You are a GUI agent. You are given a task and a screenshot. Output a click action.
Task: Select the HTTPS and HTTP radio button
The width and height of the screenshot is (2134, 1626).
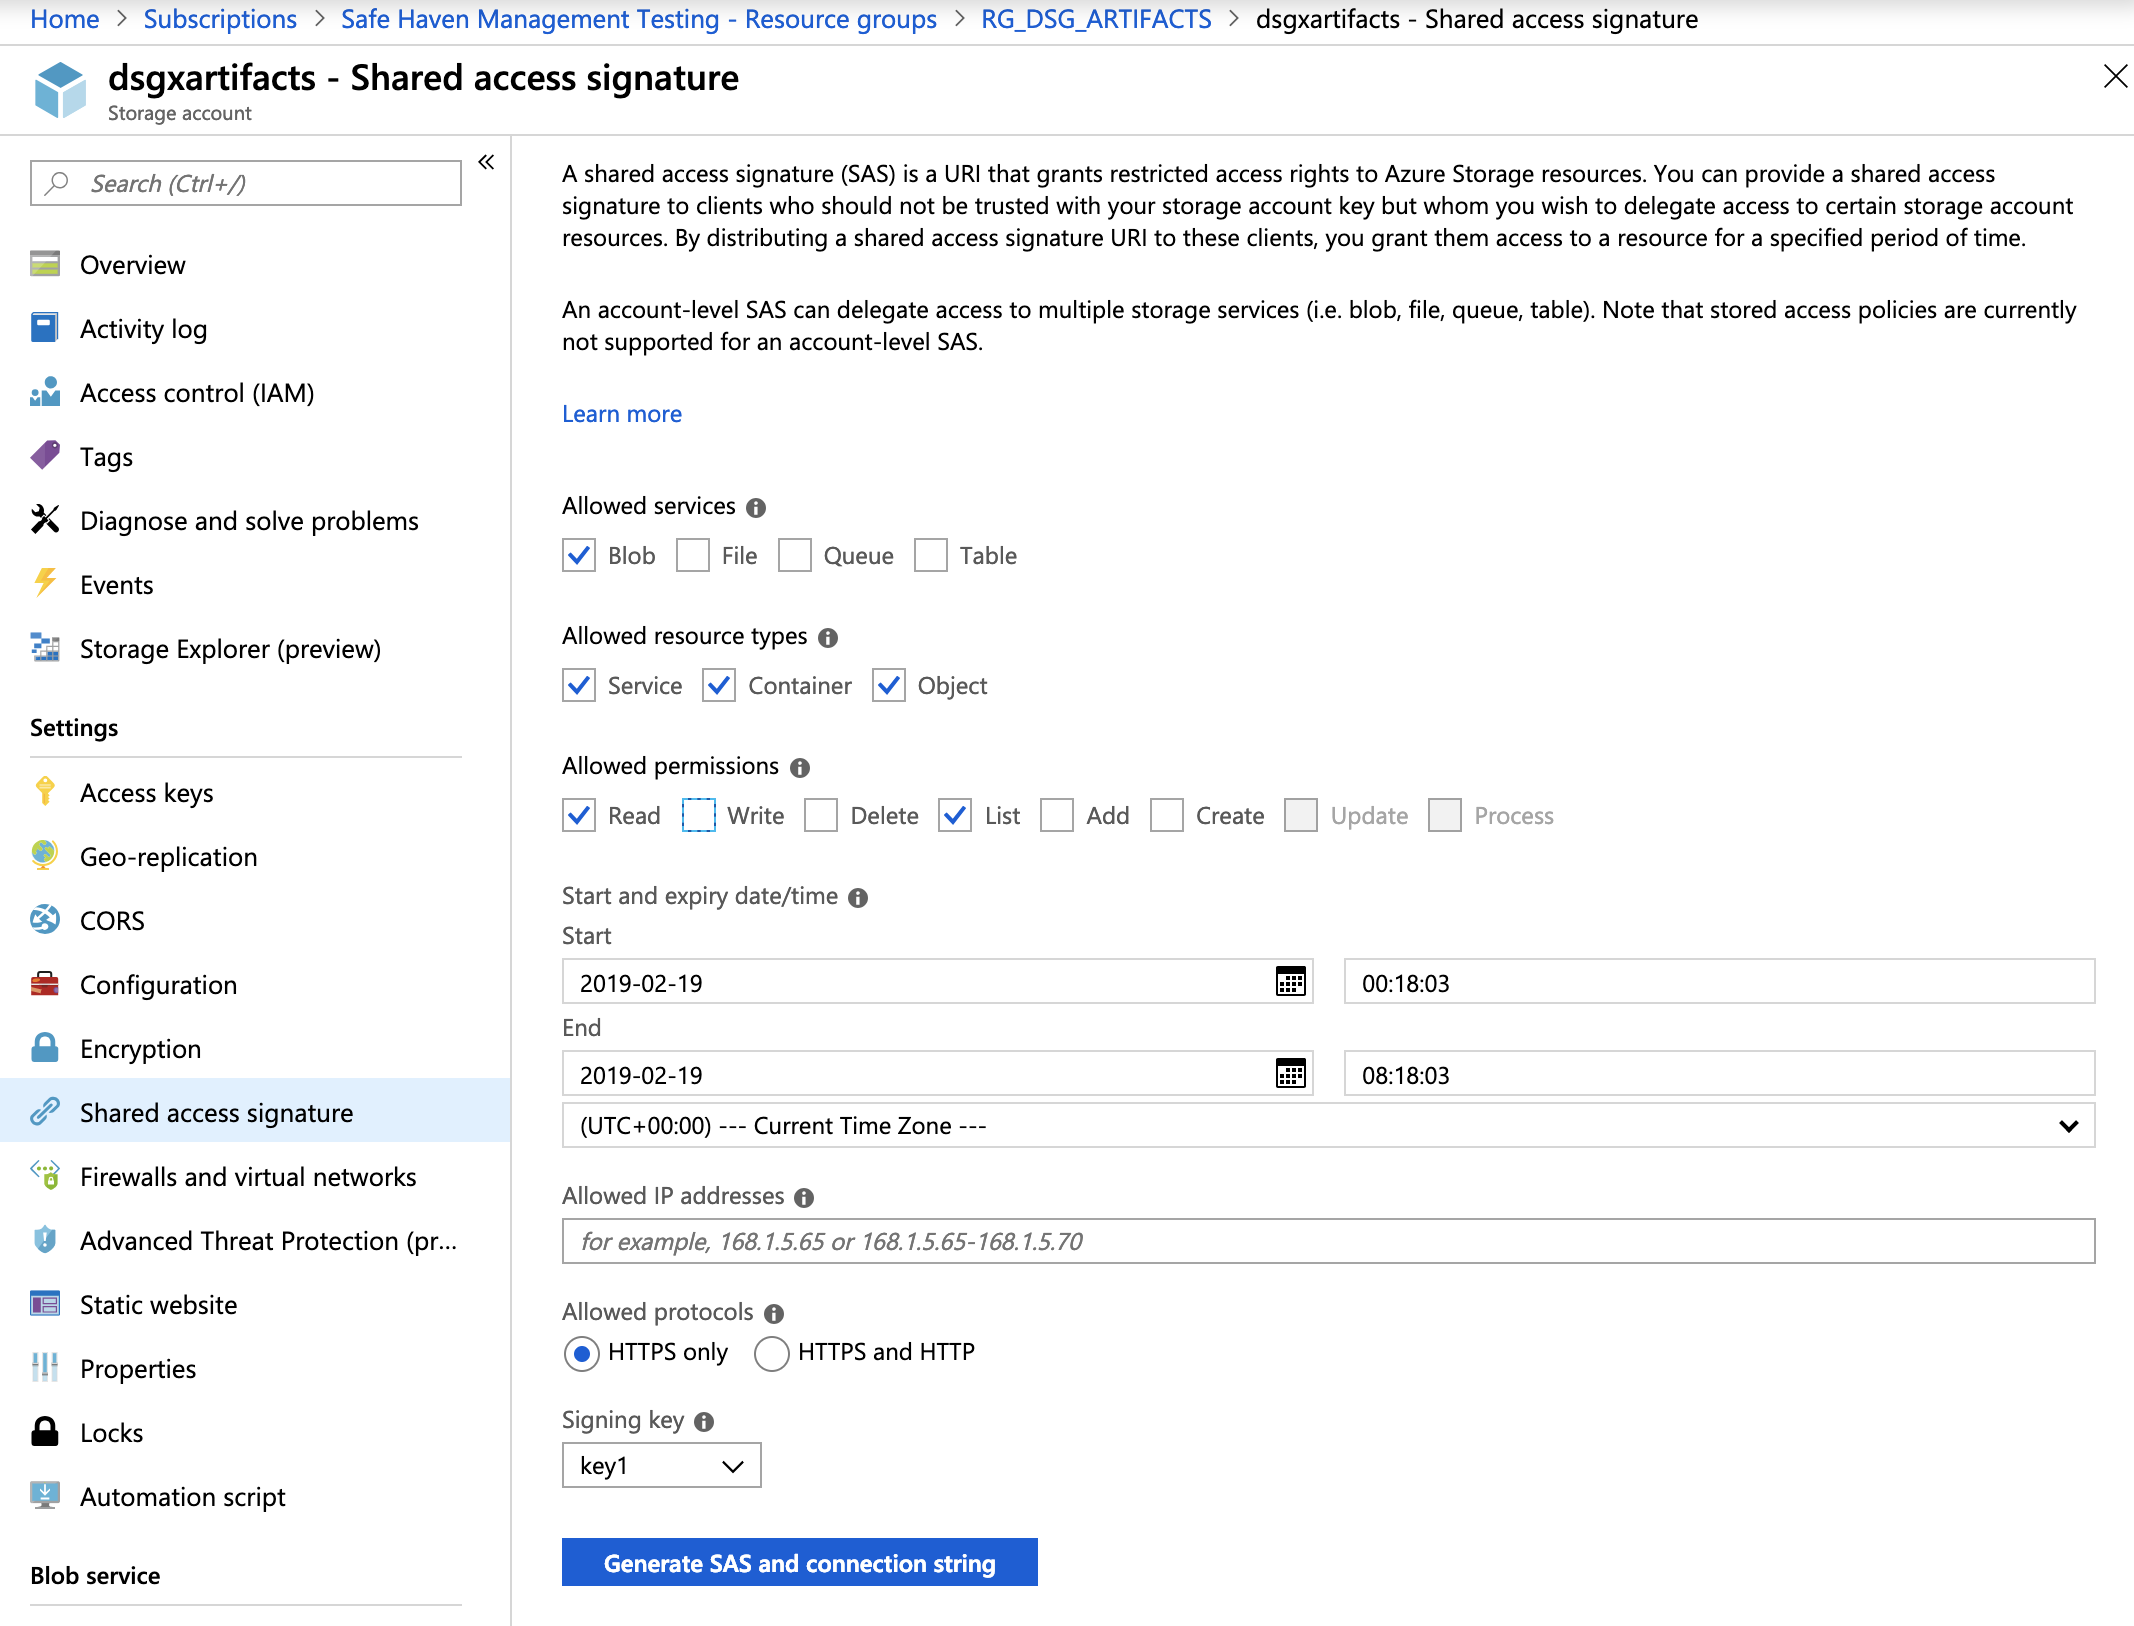click(771, 1353)
